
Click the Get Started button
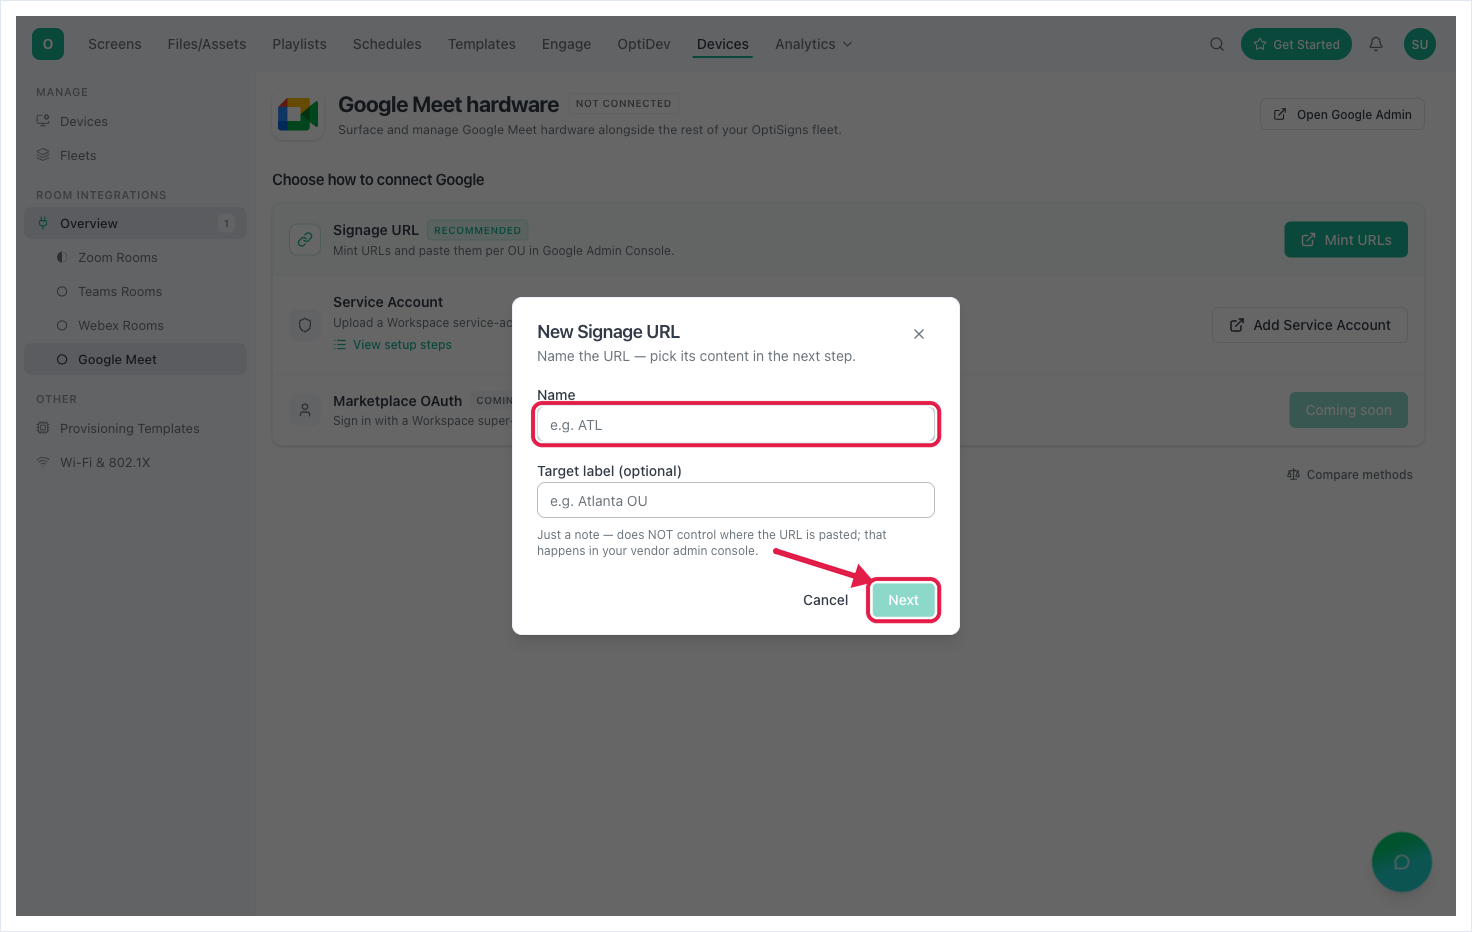pyautogui.click(x=1296, y=44)
